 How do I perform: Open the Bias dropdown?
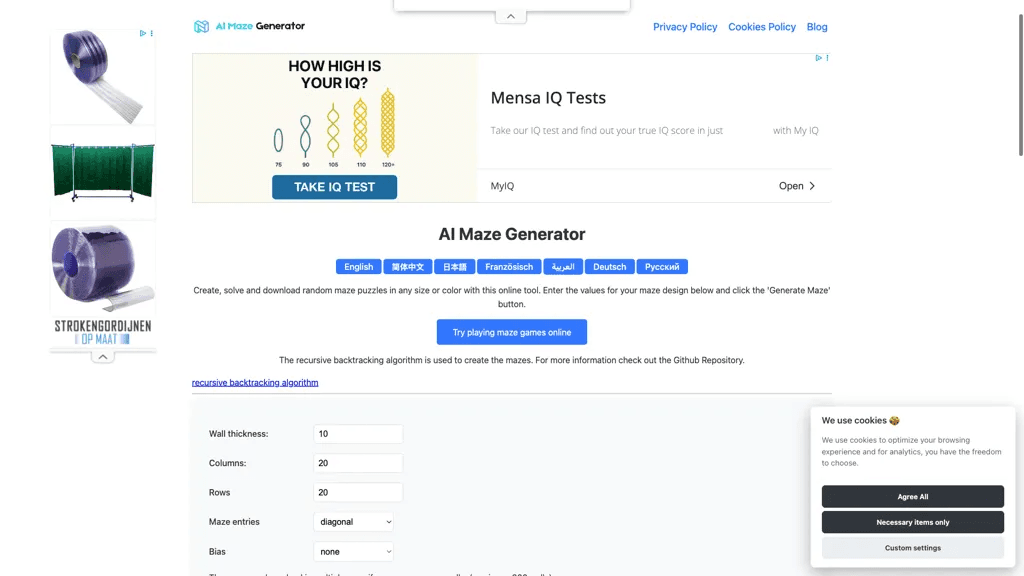[x=353, y=551]
